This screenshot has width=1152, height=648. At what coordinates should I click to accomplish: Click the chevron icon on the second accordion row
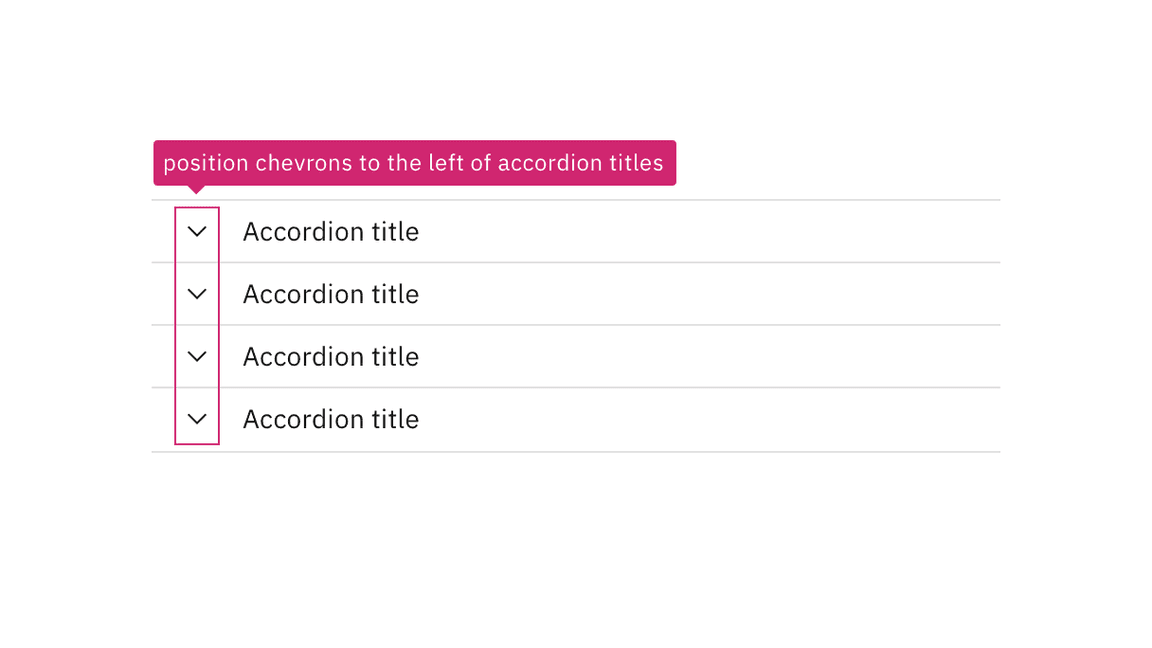(x=197, y=293)
